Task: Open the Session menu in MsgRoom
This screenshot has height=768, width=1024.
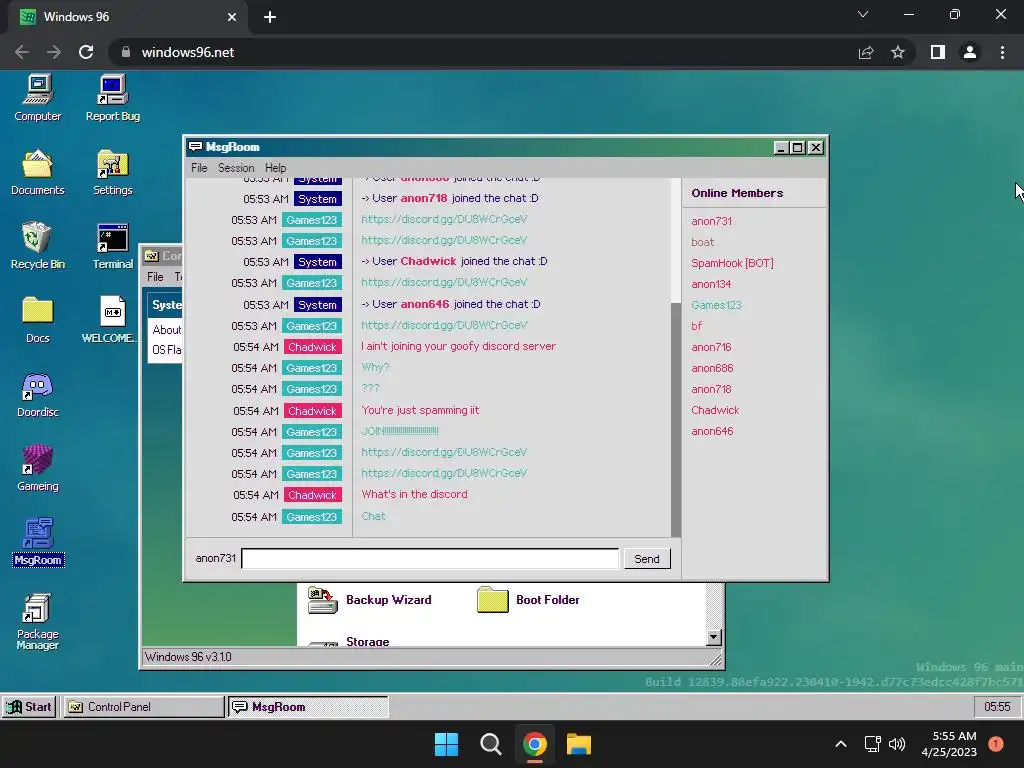Action: pyautogui.click(x=236, y=168)
